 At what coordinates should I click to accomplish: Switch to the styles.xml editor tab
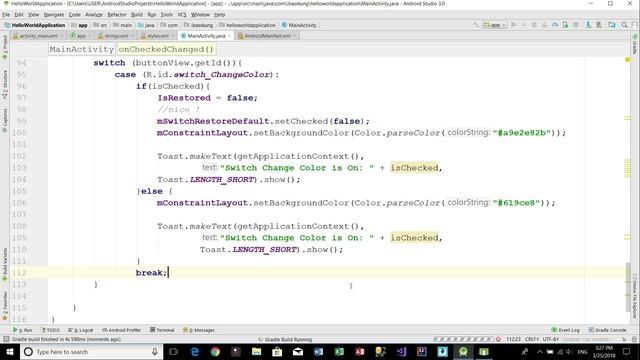157,36
